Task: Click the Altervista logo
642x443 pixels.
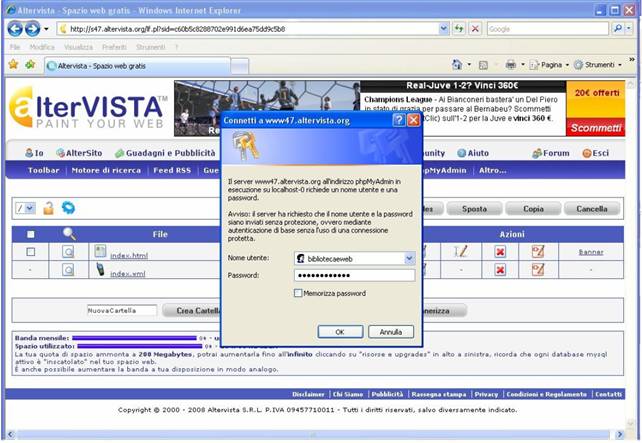Action: click(88, 107)
